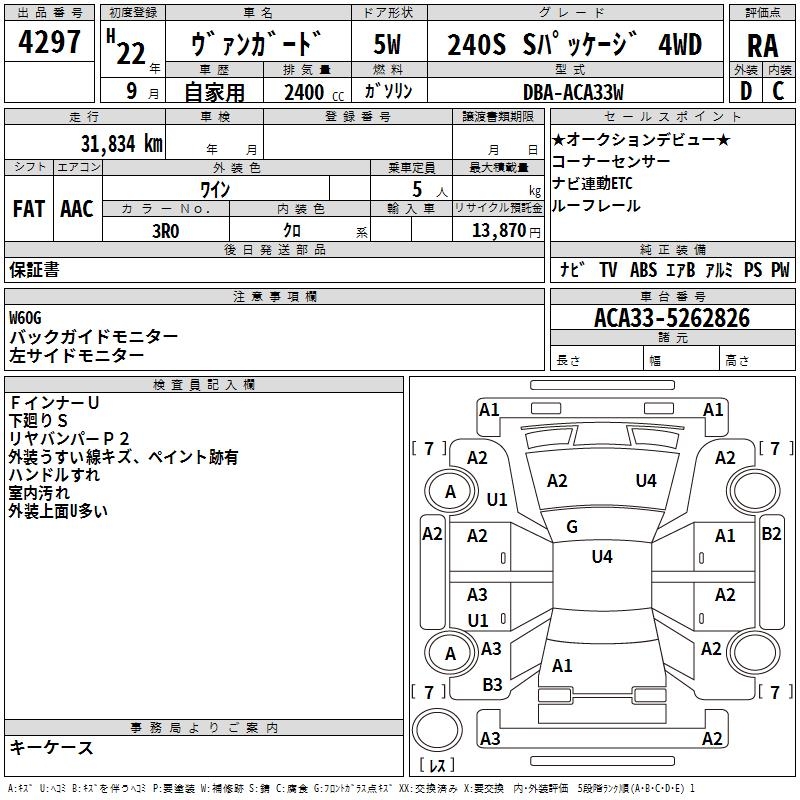
Task: Click the air conditioner value AAC
Action: (x=77, y=209)
